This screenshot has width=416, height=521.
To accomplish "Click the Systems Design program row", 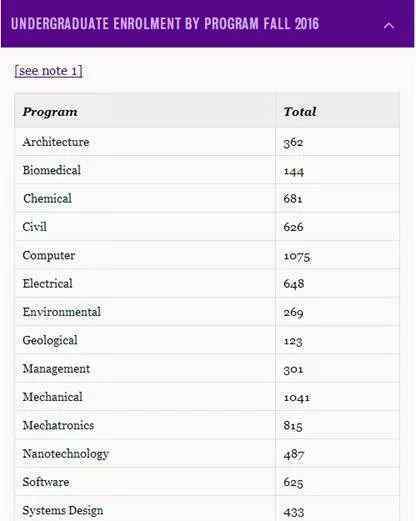I will coord(207,509).
